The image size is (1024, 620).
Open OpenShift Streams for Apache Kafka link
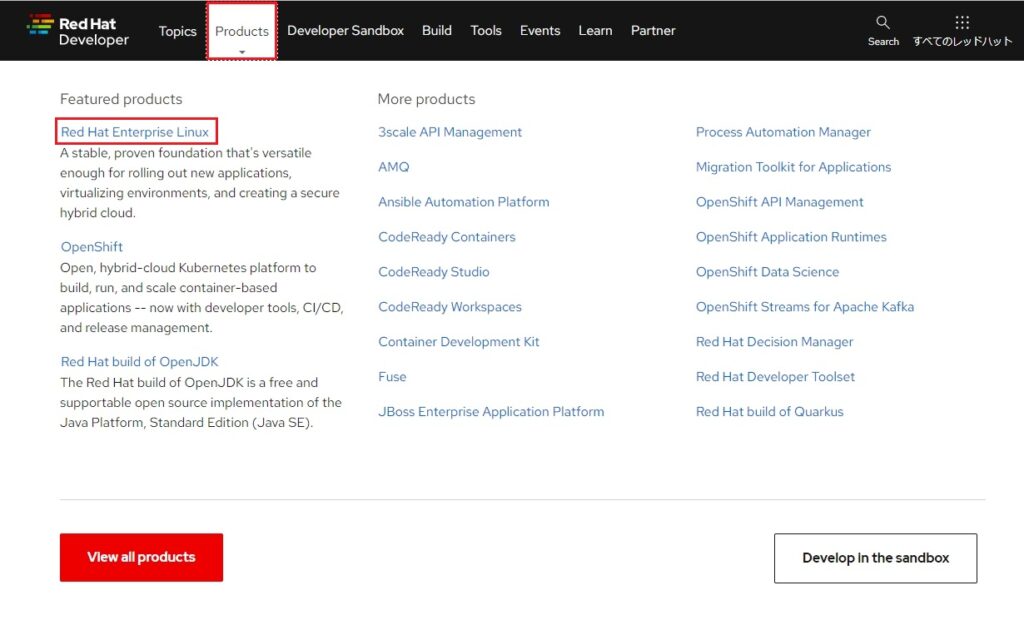point(805,307)
